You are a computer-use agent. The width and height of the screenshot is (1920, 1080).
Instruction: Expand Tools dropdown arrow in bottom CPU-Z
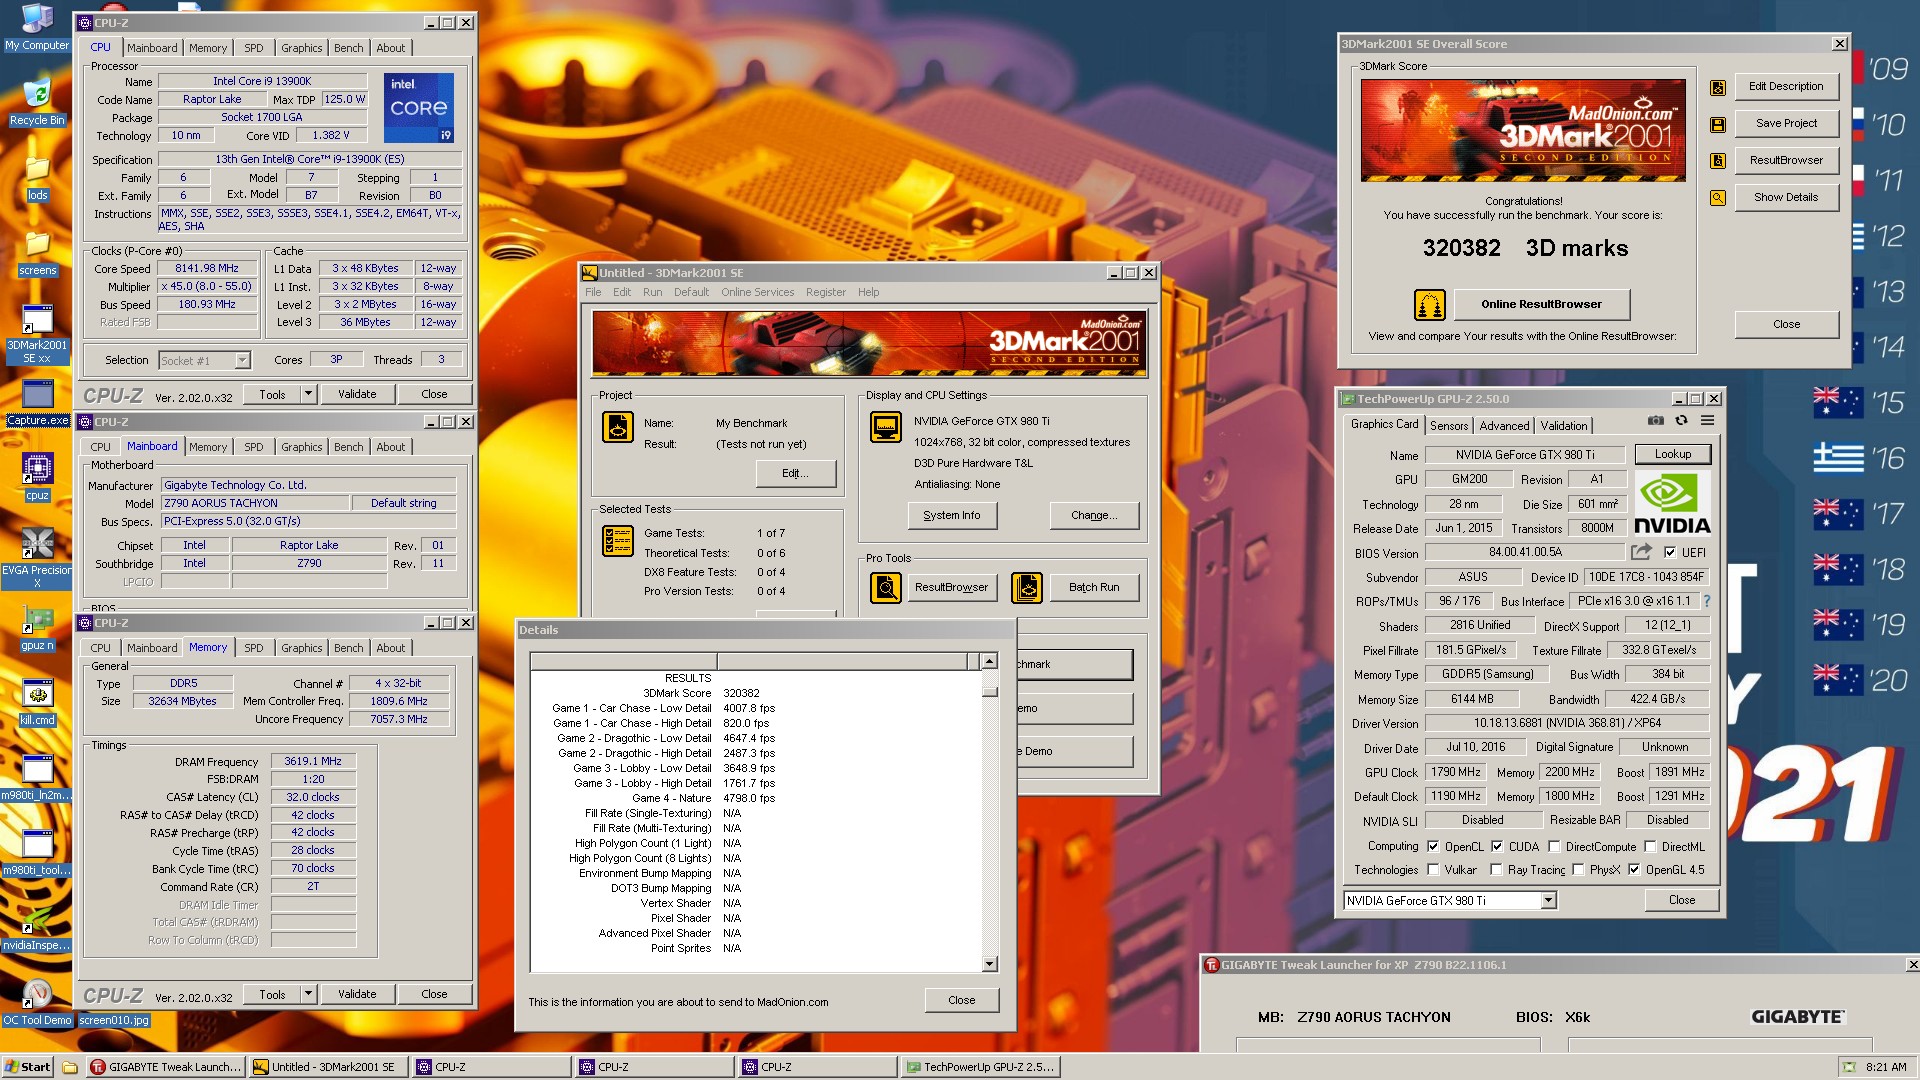pyautogui.click(x=308, y=994)
